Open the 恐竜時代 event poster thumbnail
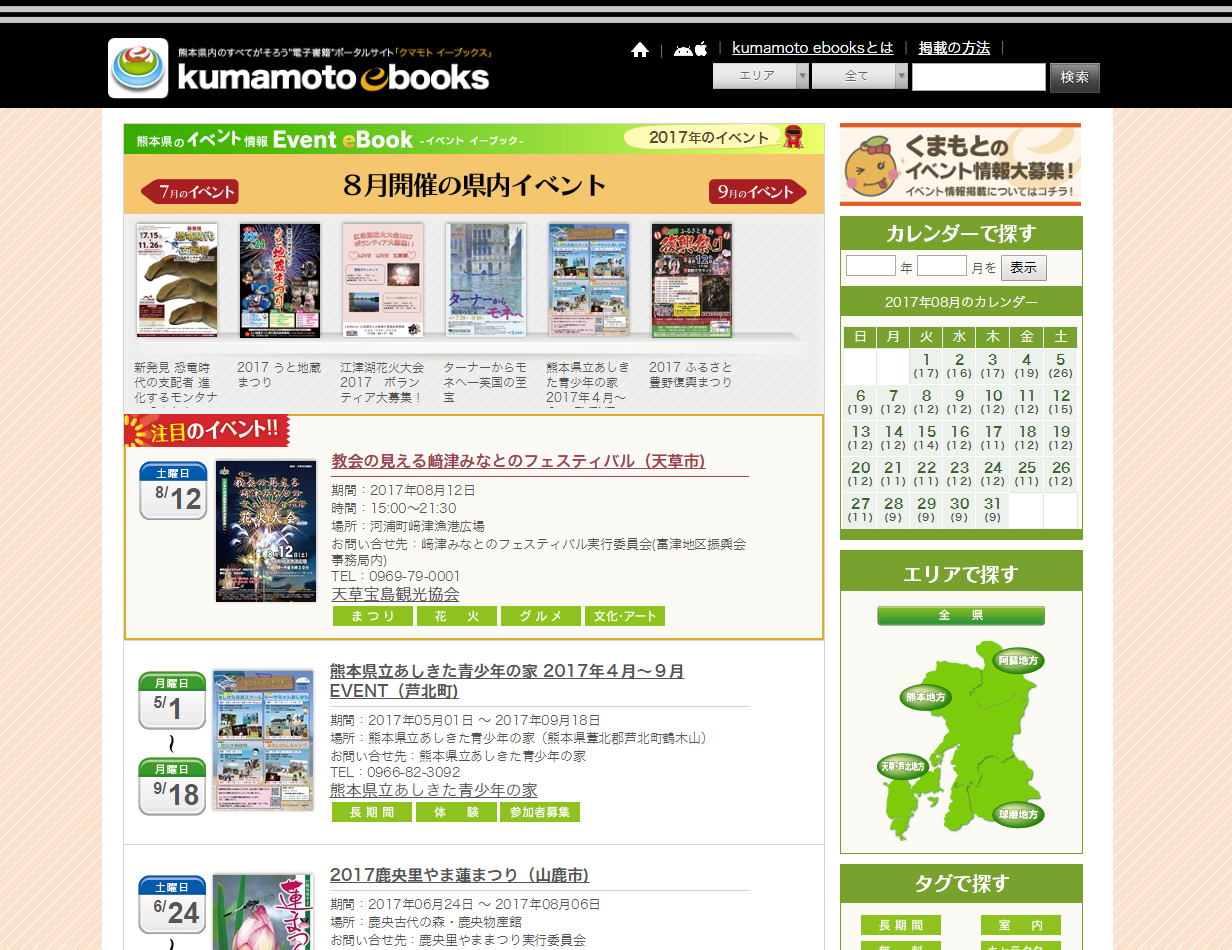The height and width of the screenshot is (950, 1232). coord(177,281)
